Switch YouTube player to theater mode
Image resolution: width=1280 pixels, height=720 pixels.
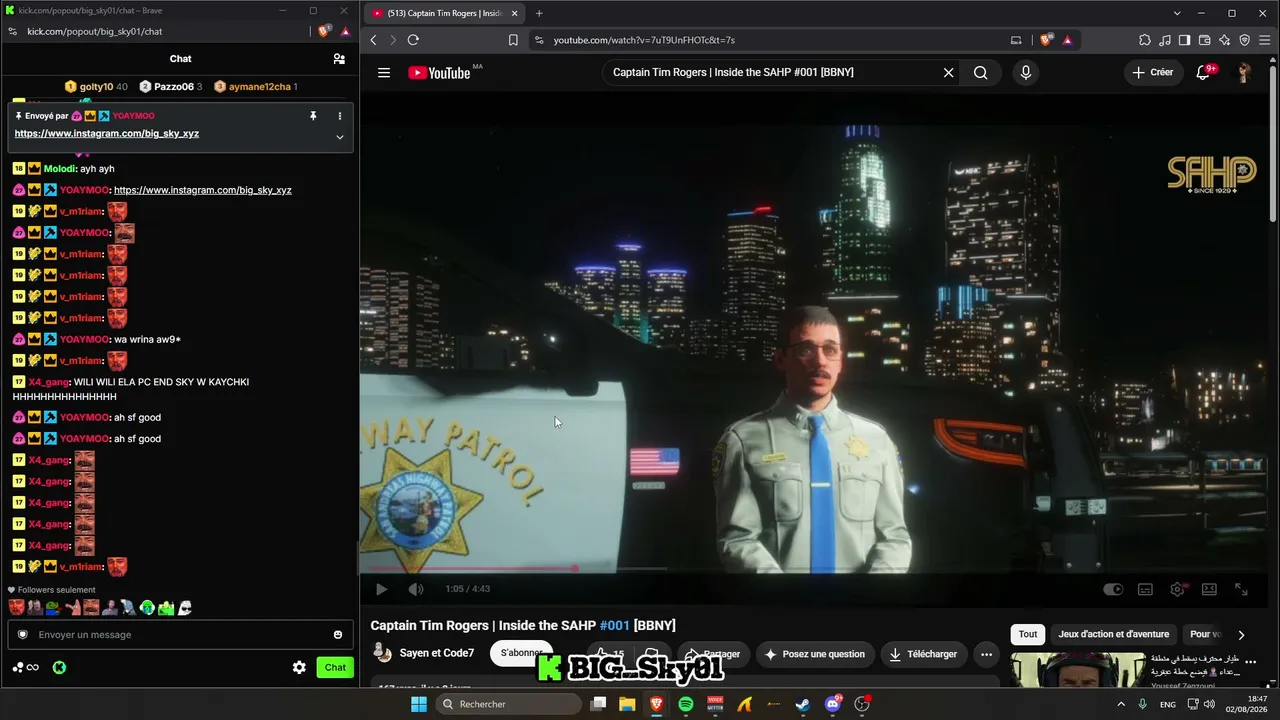tap(1209, 589)
